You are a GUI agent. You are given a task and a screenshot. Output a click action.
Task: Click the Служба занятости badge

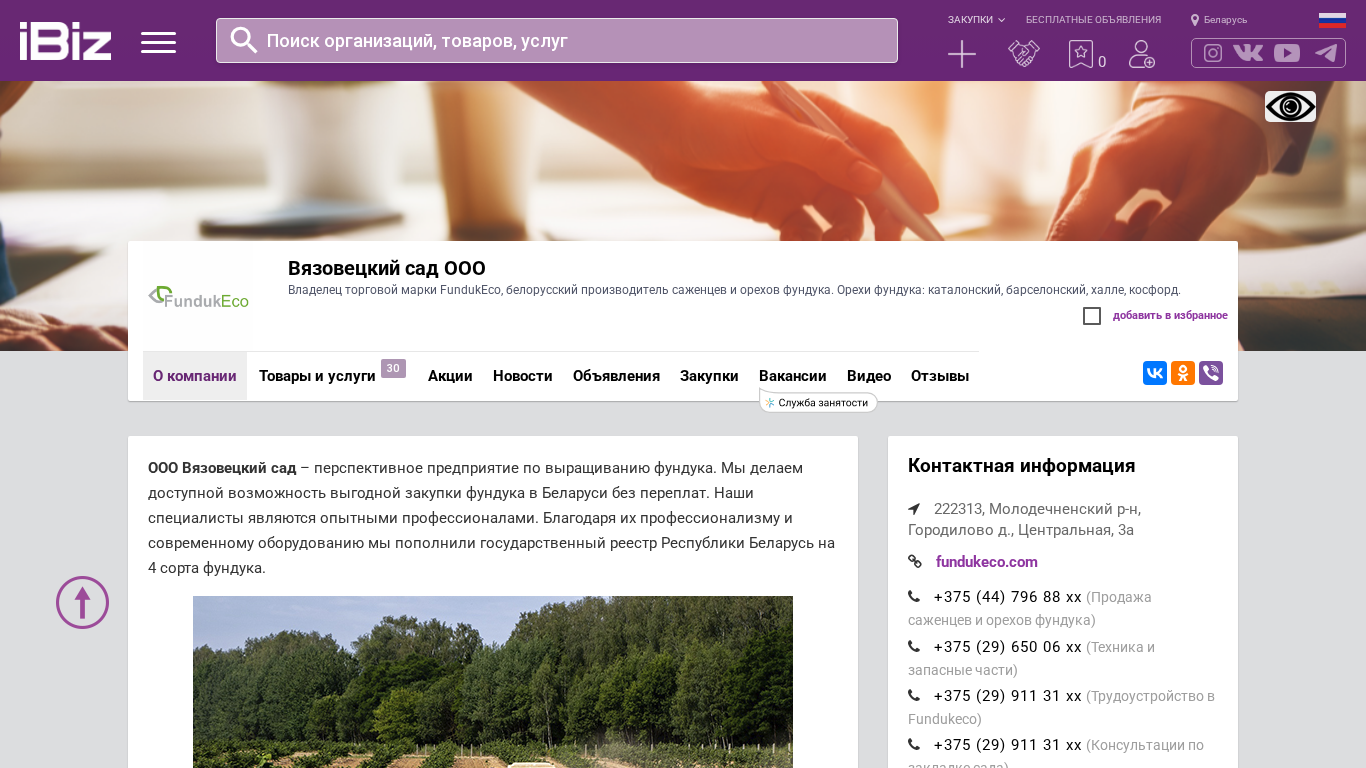818,402
